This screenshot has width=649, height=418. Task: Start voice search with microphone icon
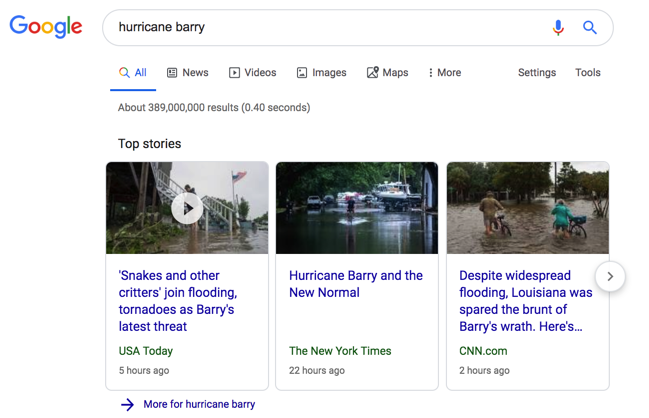point(558,27)
